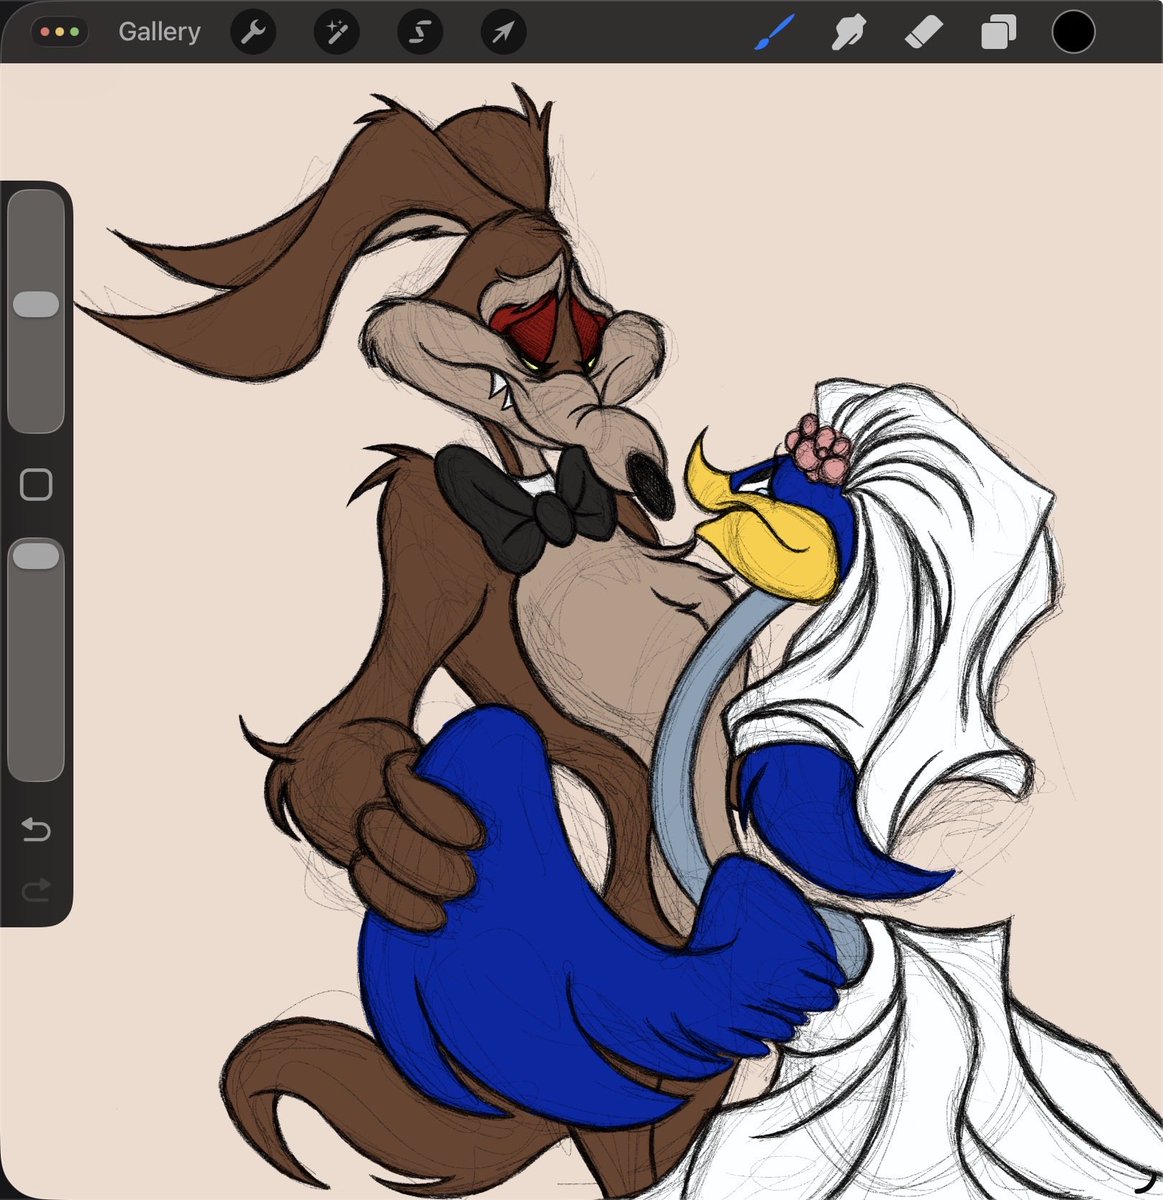Click the brush opacity slider handle
Viewport: 1163px width, 1200px height.
click(36, 556)
